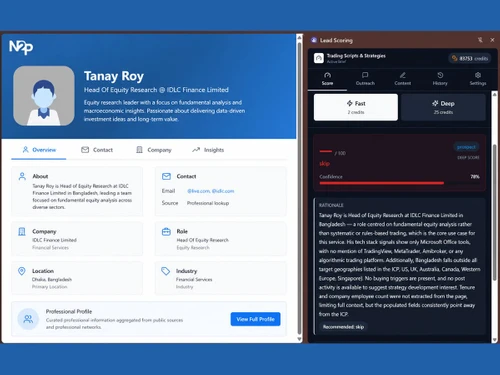500x375 pixels.
Task: Click the profile scrollbar up arrow
Action: (x=299, y=37)
